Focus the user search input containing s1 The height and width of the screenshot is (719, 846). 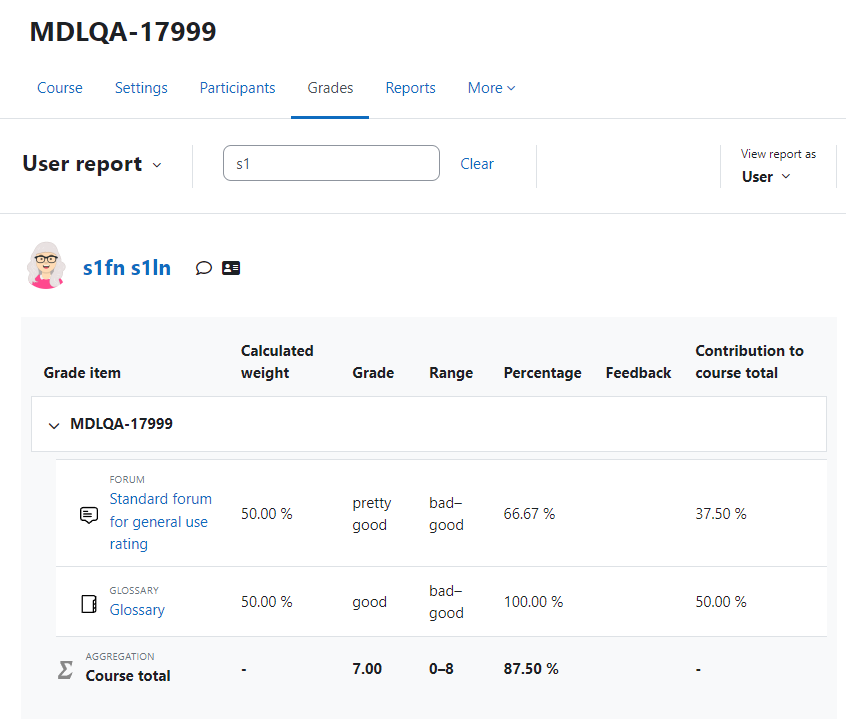coord(331,163)
